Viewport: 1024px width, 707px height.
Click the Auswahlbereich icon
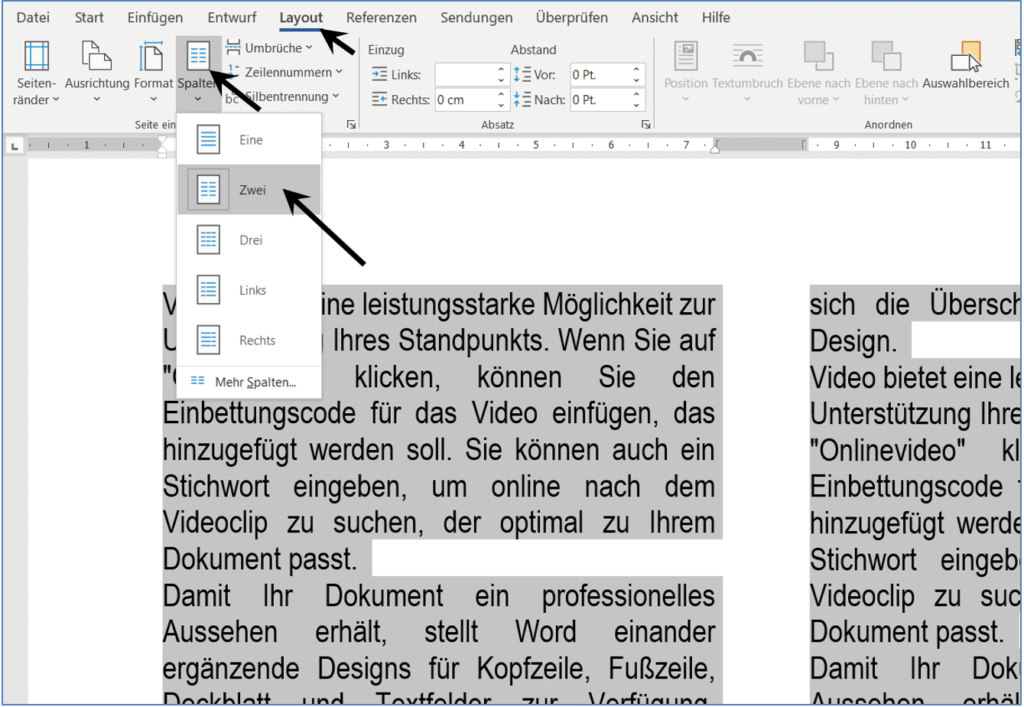coord(965,62)
